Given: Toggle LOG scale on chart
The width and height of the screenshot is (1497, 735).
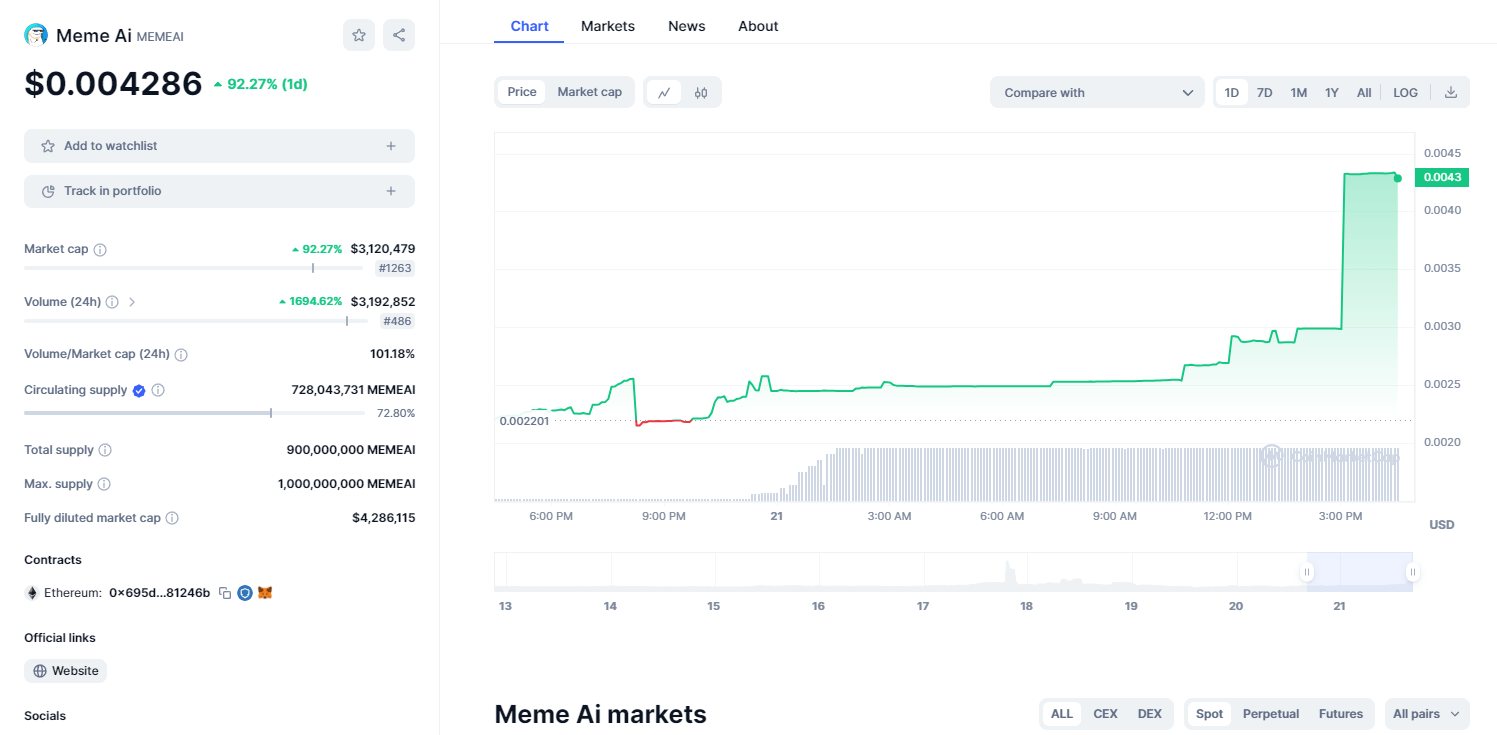Looking at the screenshot, I should coord(1406,92).
